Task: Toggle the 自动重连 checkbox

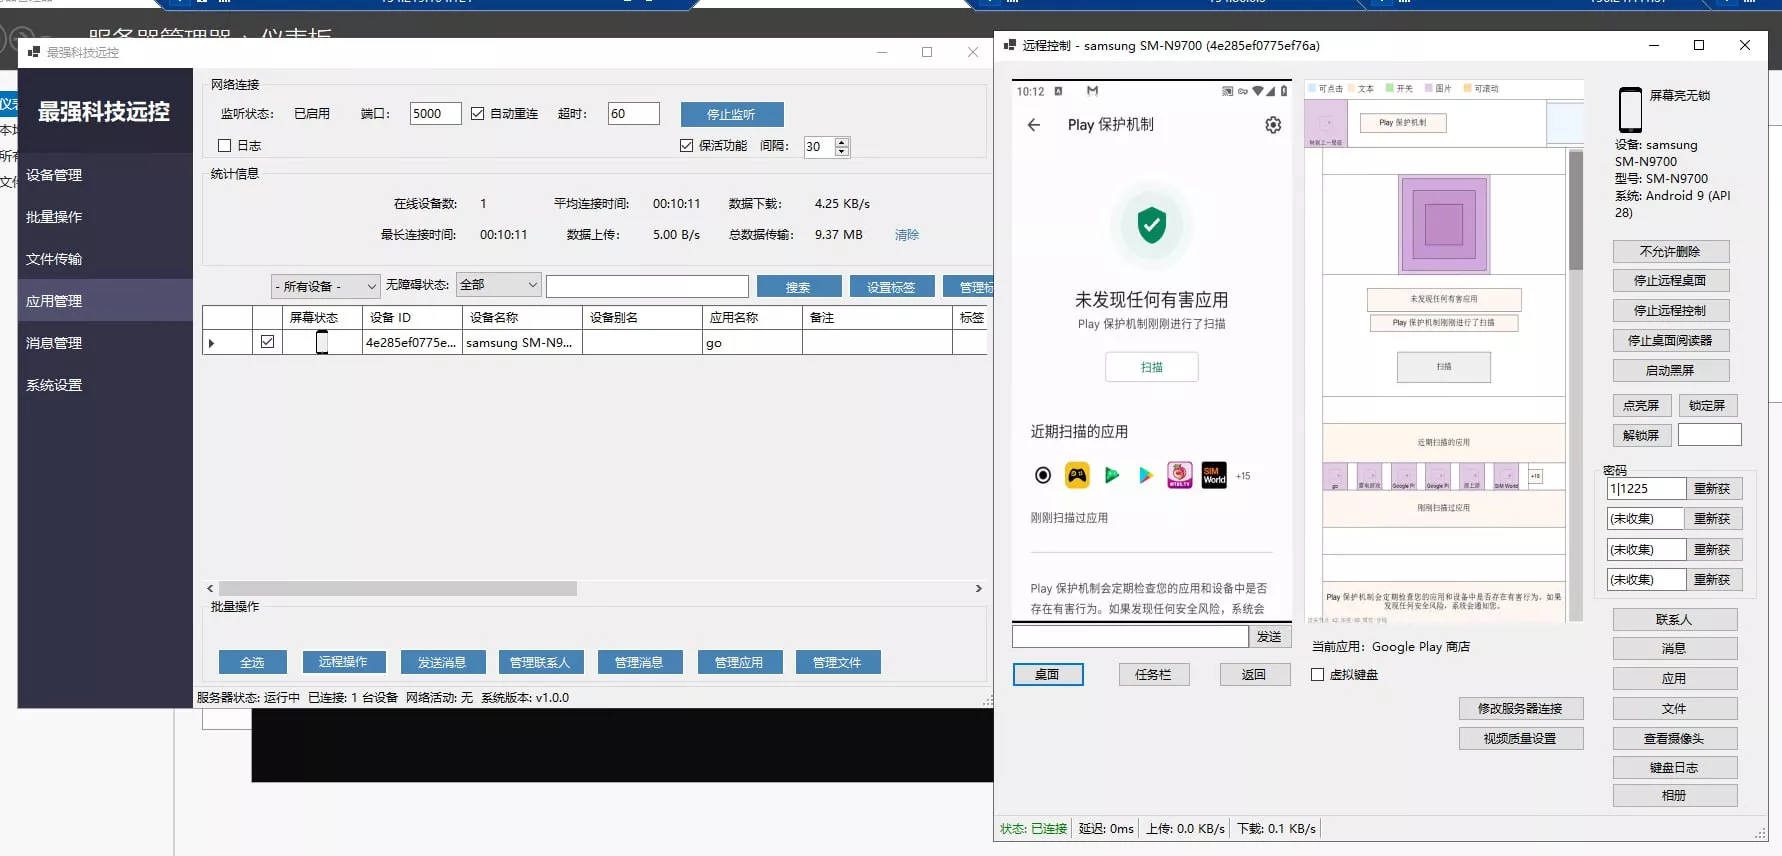Action: pyautogui.click(x=478, y=113)
